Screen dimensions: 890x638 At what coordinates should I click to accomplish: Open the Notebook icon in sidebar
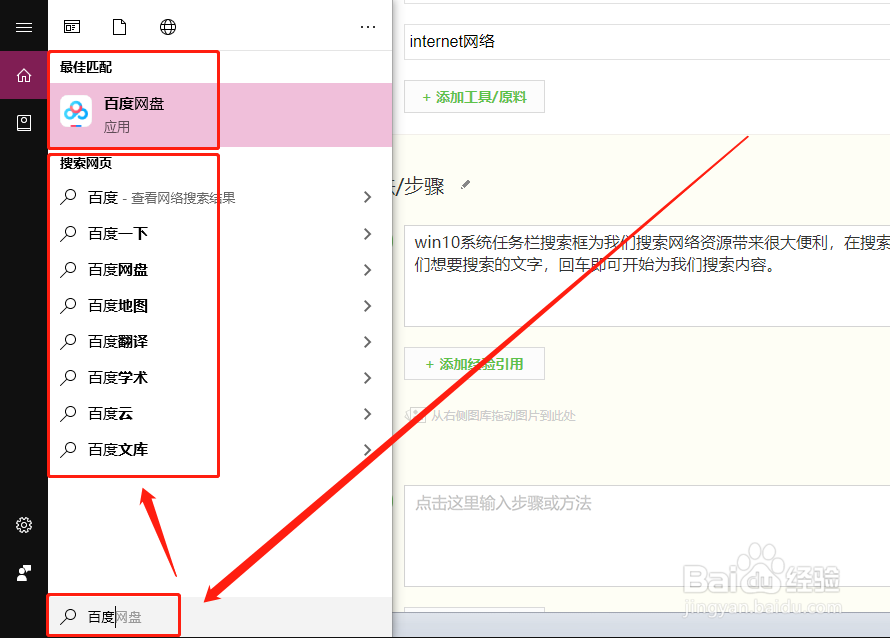tap(24, 123)
